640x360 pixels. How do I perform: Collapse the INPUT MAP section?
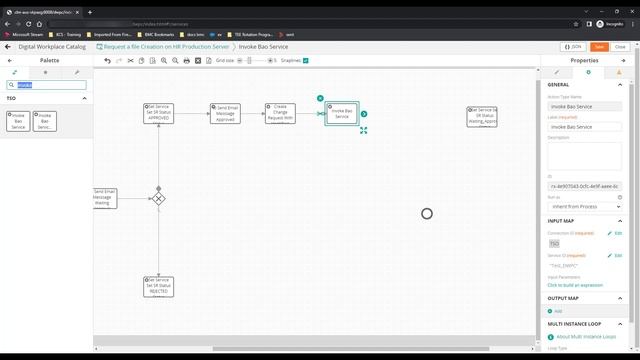tap(620, 221)
